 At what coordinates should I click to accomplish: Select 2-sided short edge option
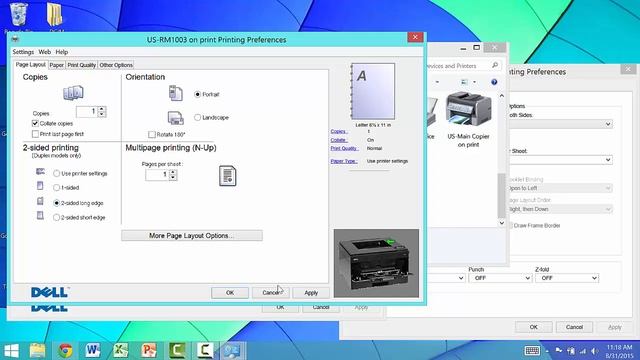[x=57, y=218]
